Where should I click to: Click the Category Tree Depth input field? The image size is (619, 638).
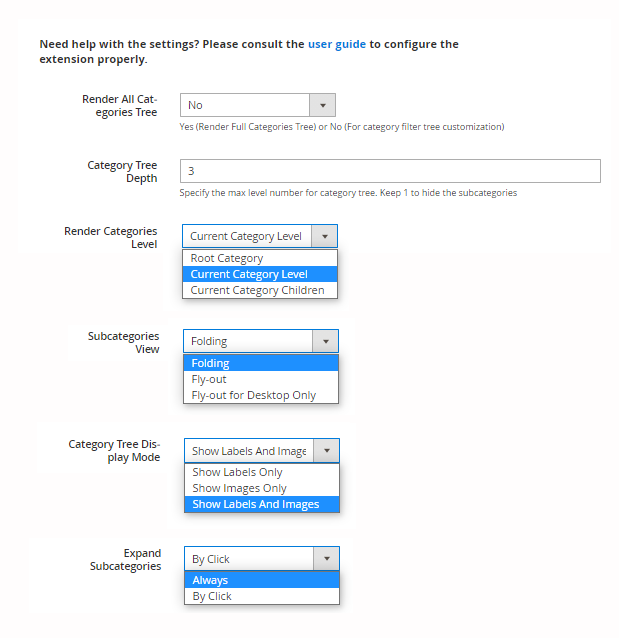(x=390, y=171)
